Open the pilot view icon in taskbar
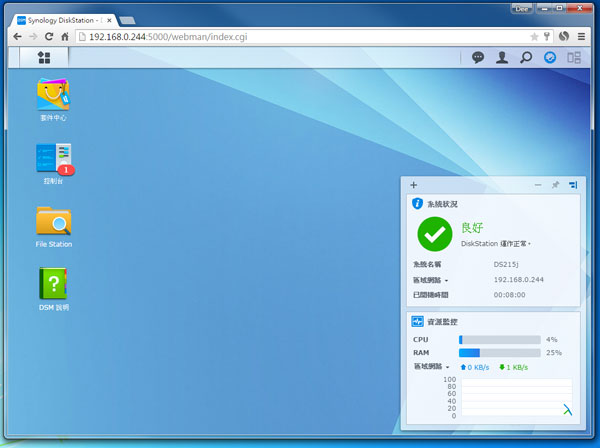 (574, 58)
